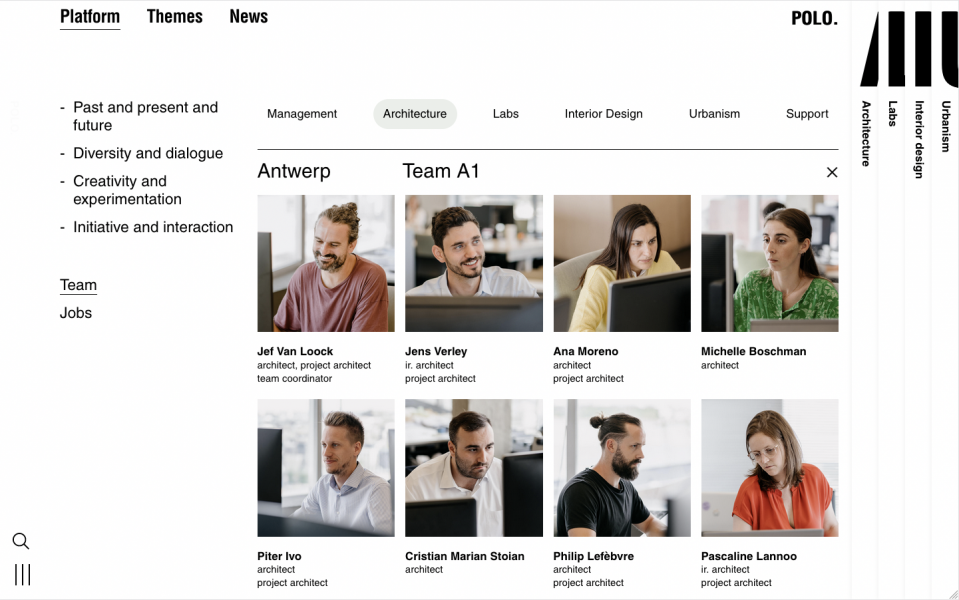Click Jef Van Loock's photo
959x600 pixels.
(326, 264)
